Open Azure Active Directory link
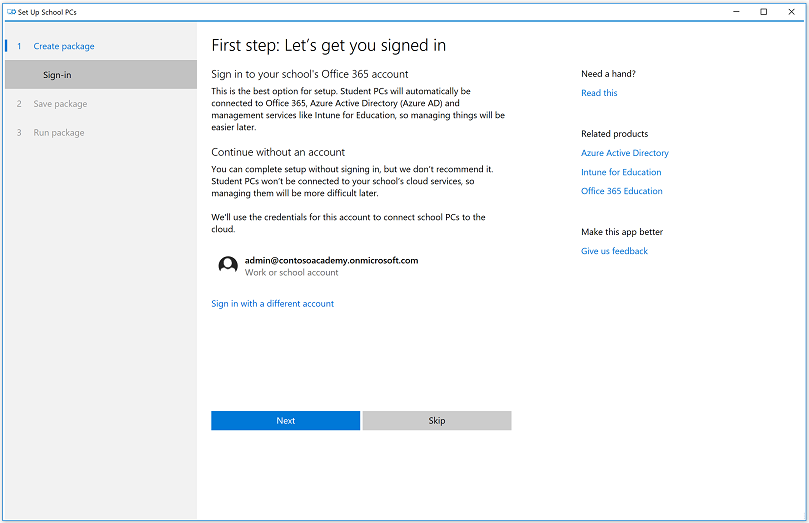The width and height of the screenshot is (809, 523). (x=624, y=153)
